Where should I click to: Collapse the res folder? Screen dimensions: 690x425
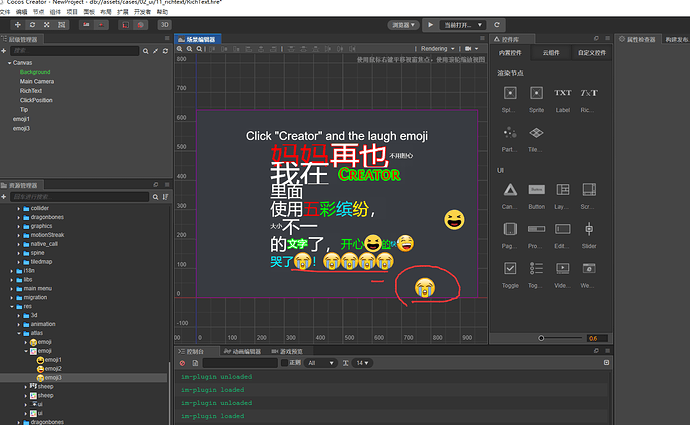point(11,307)
